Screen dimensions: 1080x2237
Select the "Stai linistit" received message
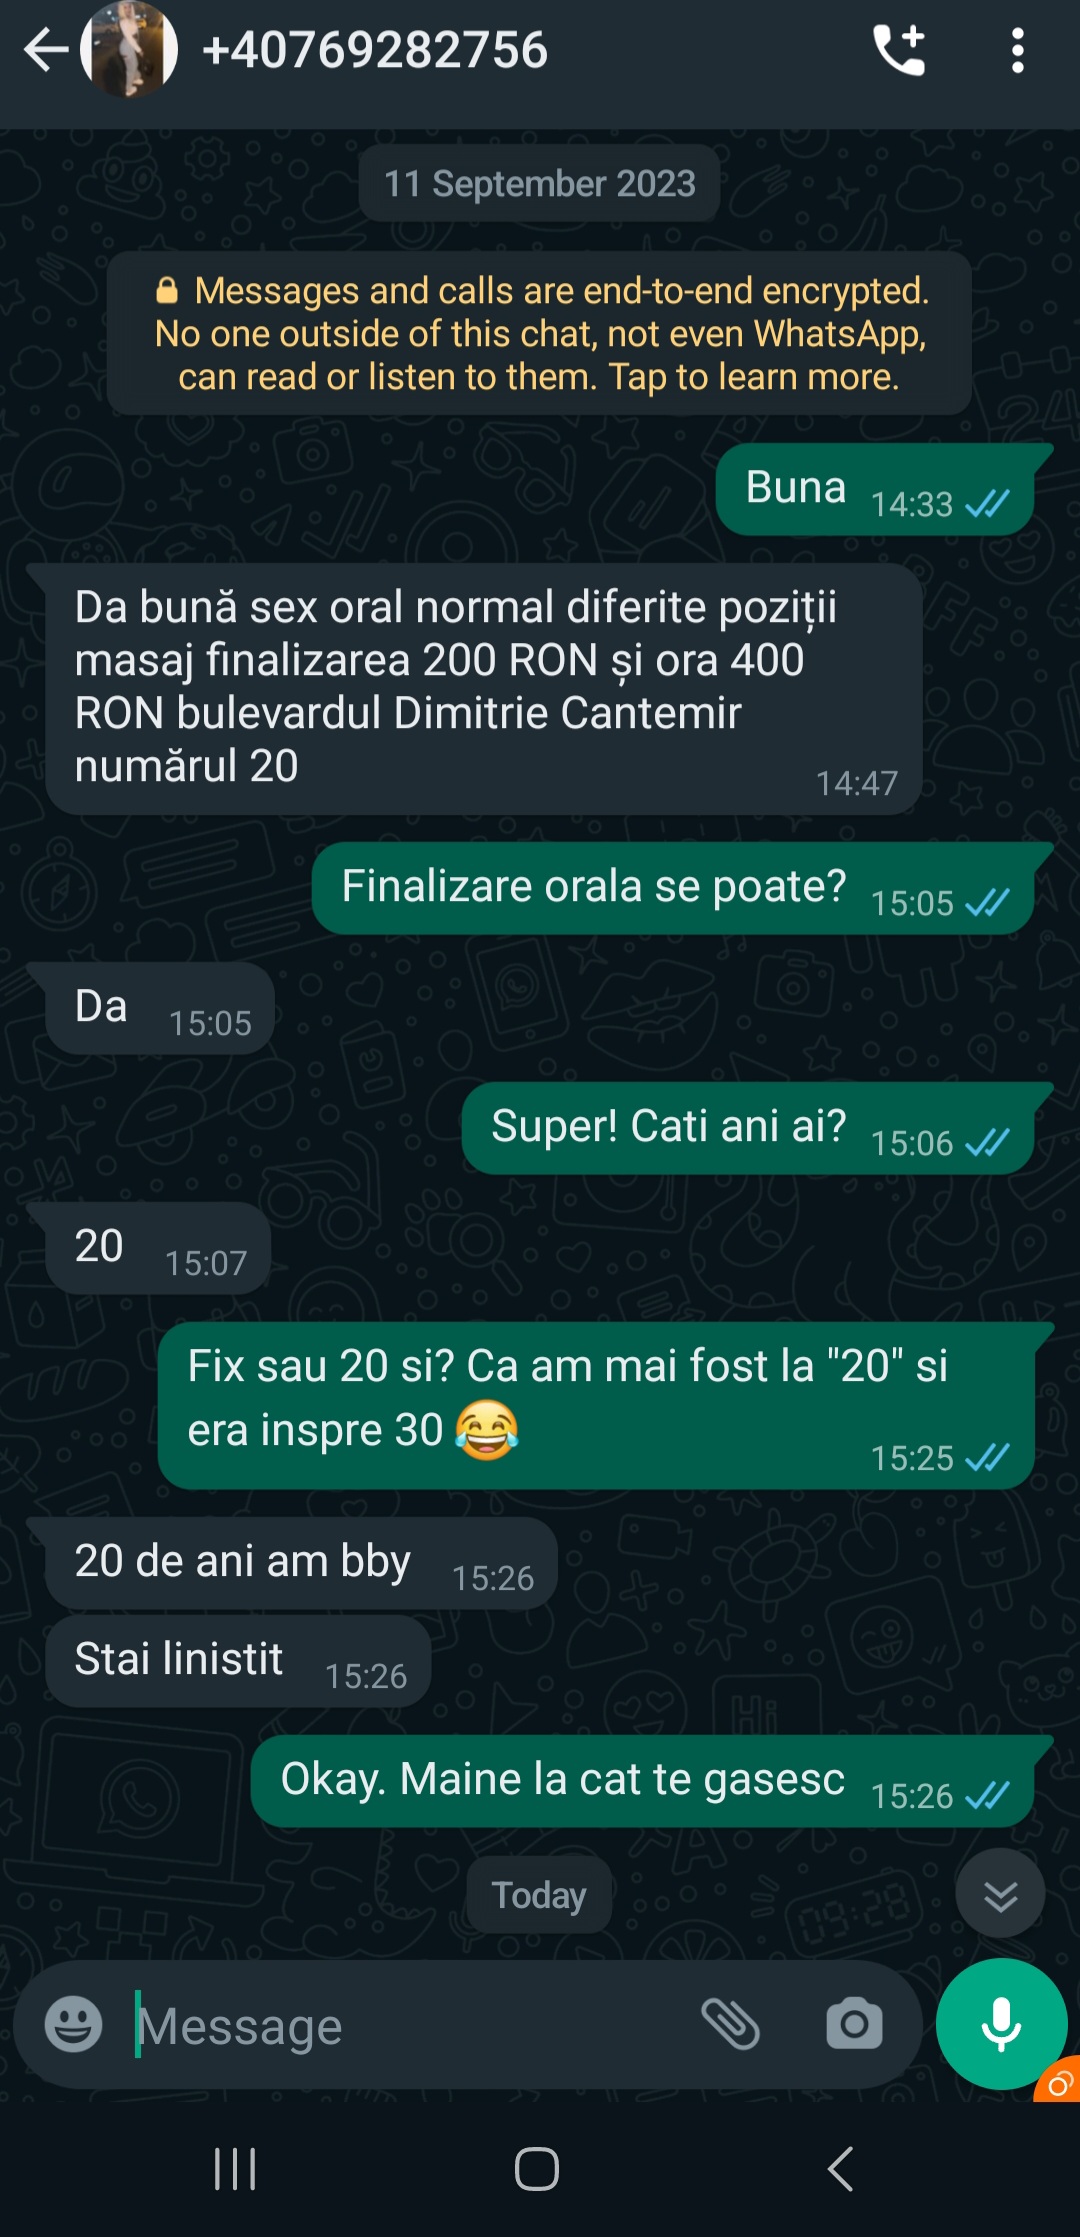click(x=239, y=1660)
